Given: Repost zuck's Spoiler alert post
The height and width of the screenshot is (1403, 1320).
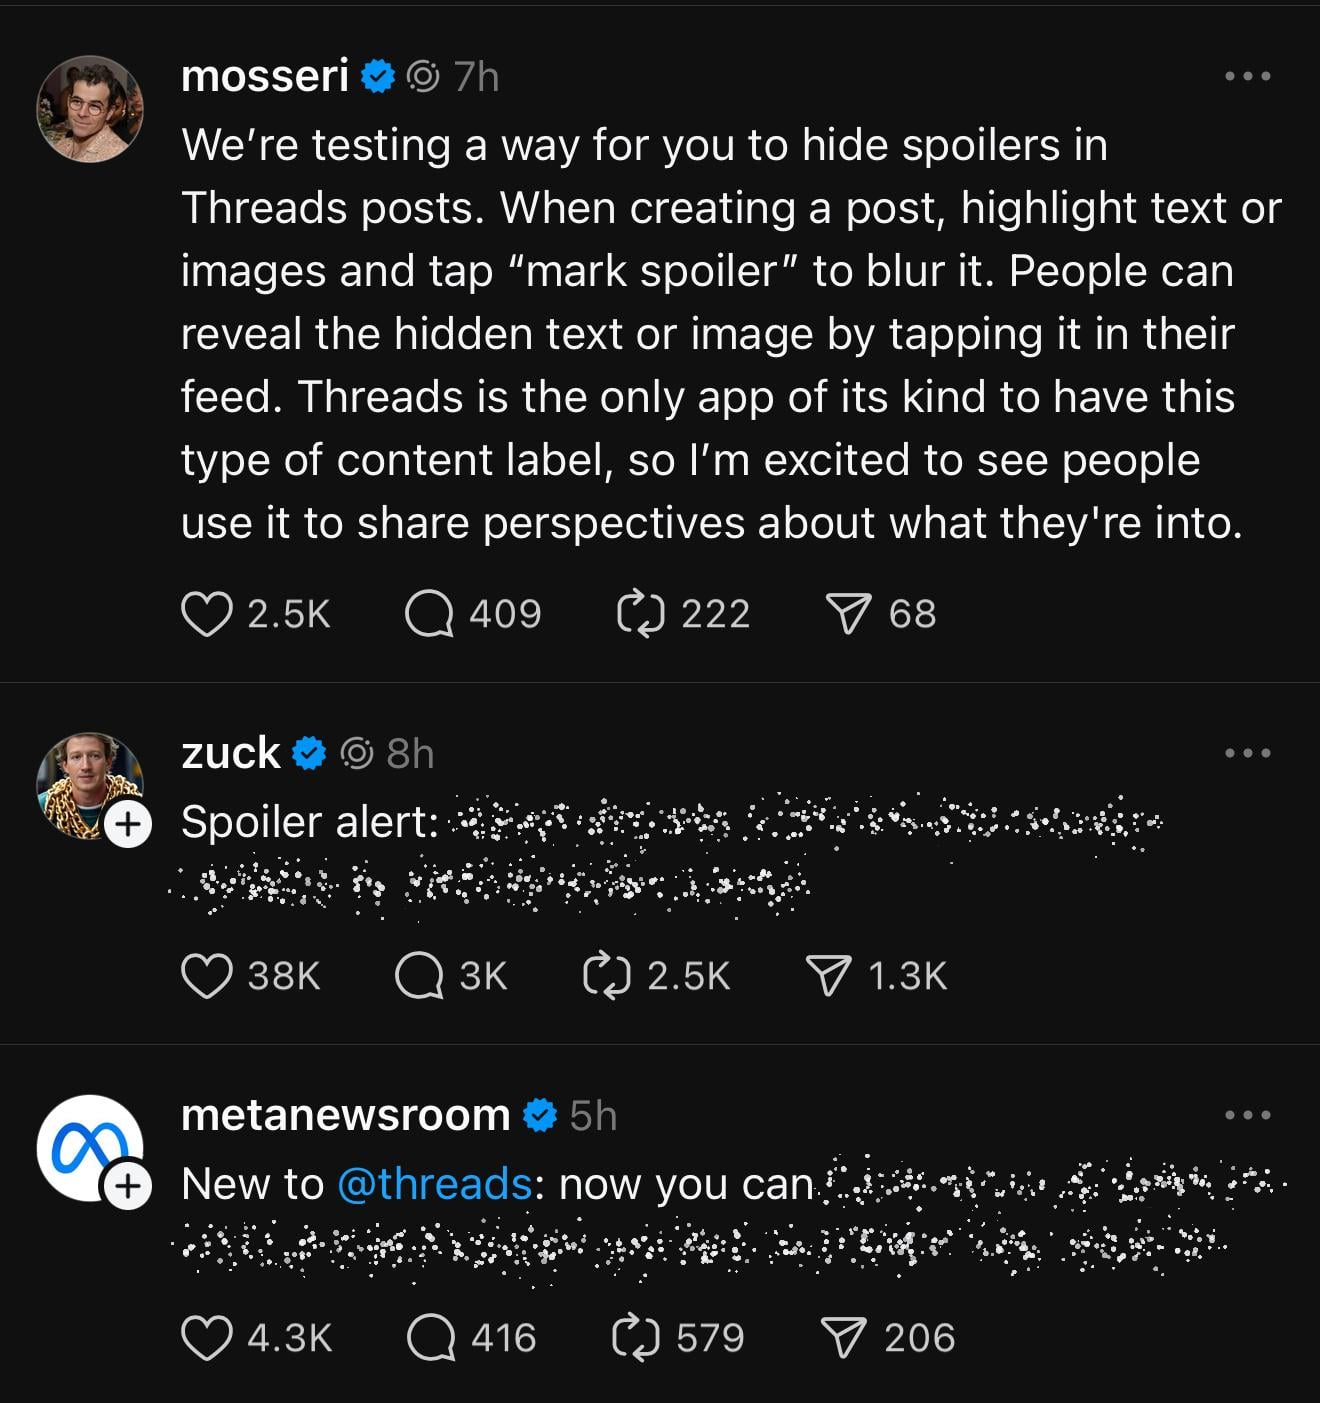Looking at the screenshot, I should click(x=607, y=976).
